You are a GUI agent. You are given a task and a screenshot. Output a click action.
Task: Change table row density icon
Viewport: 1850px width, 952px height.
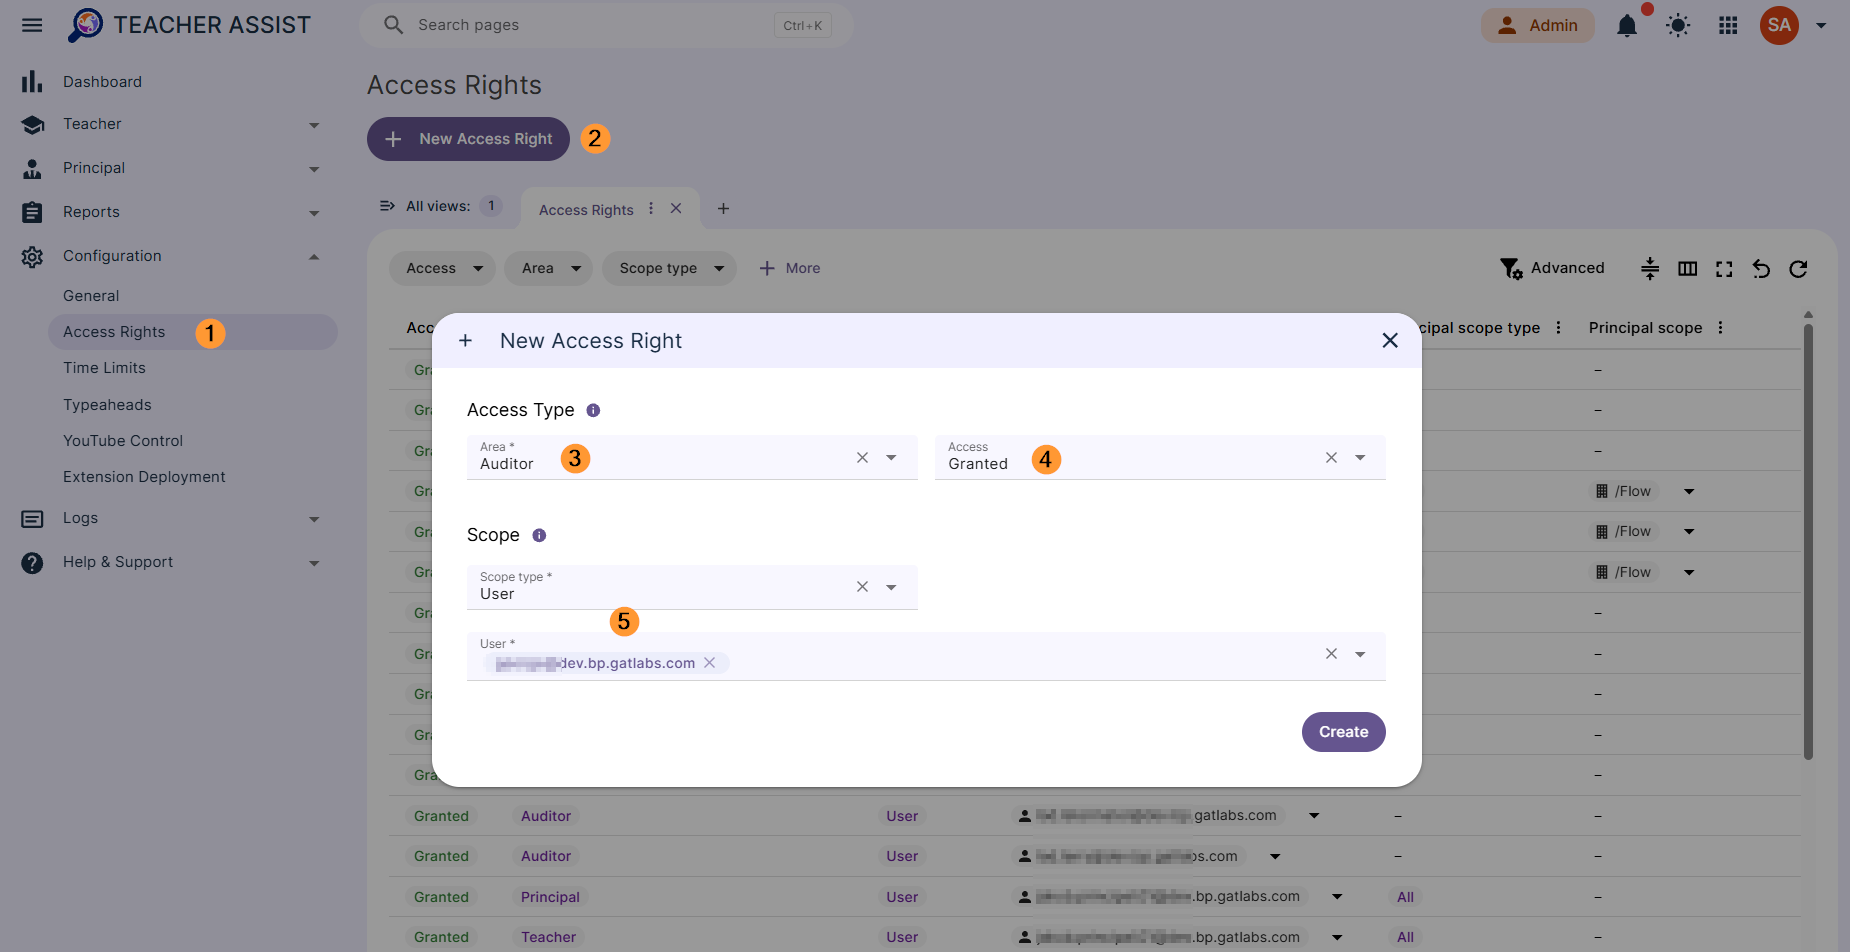1650,268
